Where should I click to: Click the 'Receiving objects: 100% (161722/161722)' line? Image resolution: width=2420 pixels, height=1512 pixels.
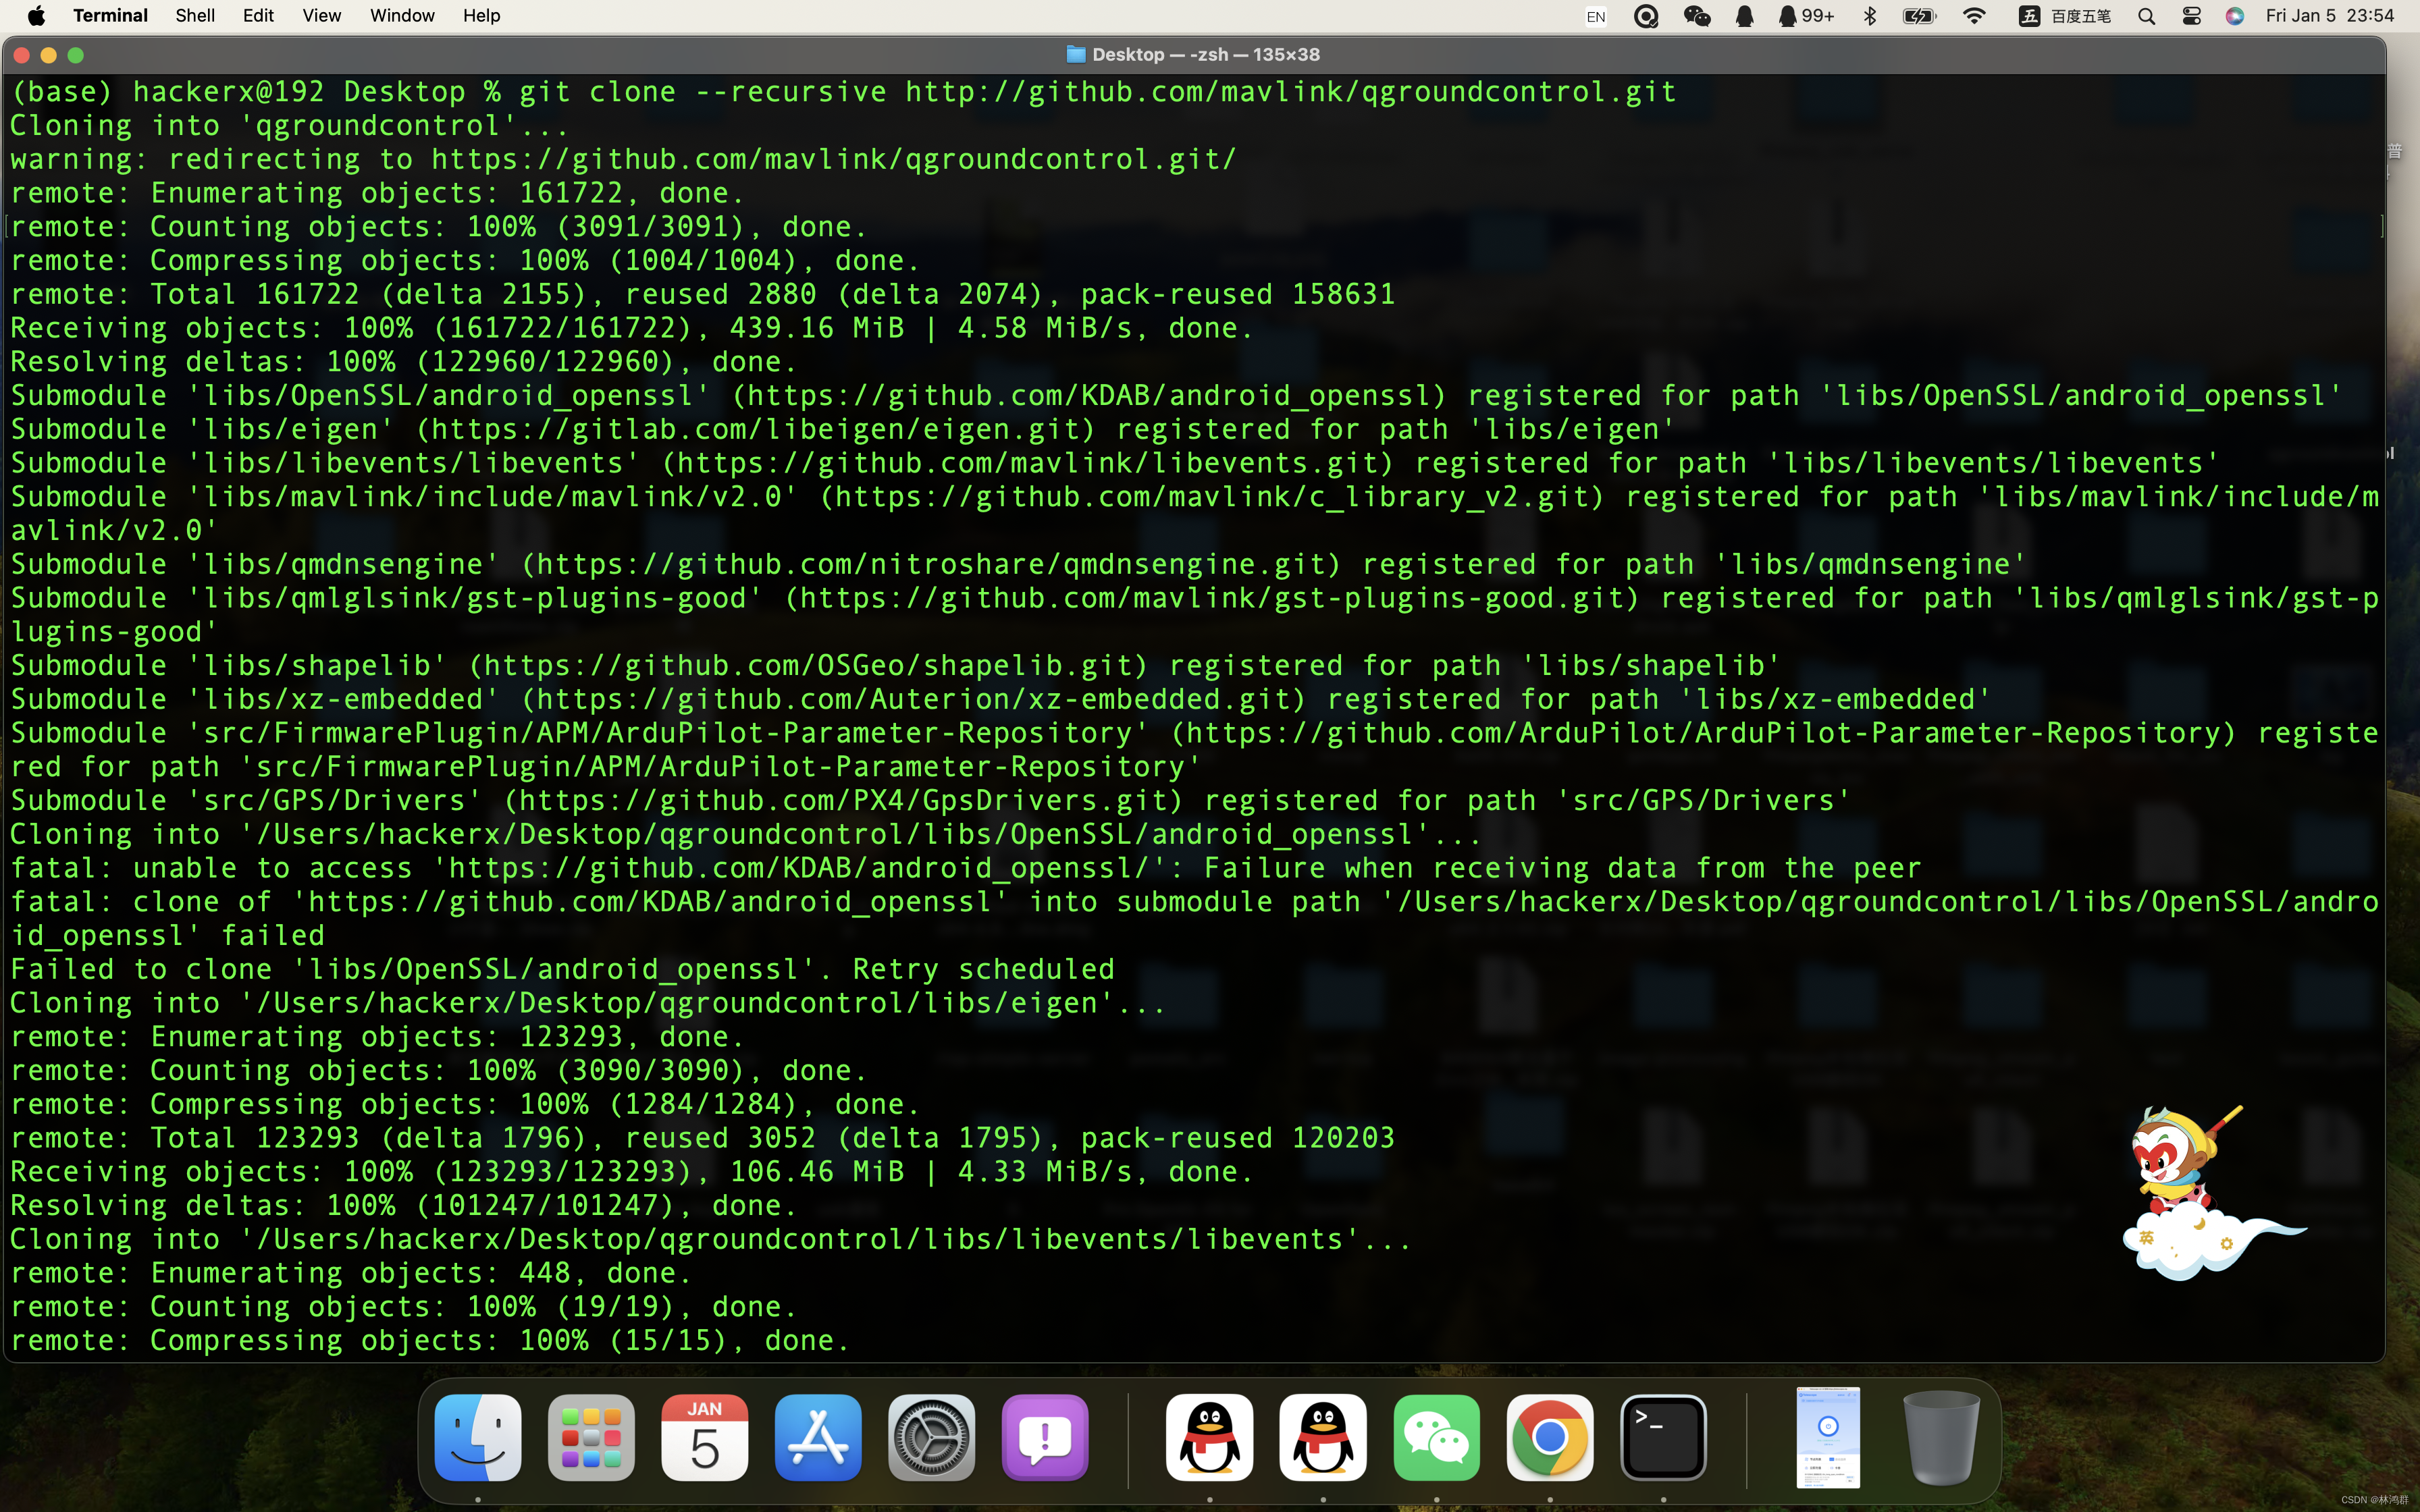(x=632, y=328)
